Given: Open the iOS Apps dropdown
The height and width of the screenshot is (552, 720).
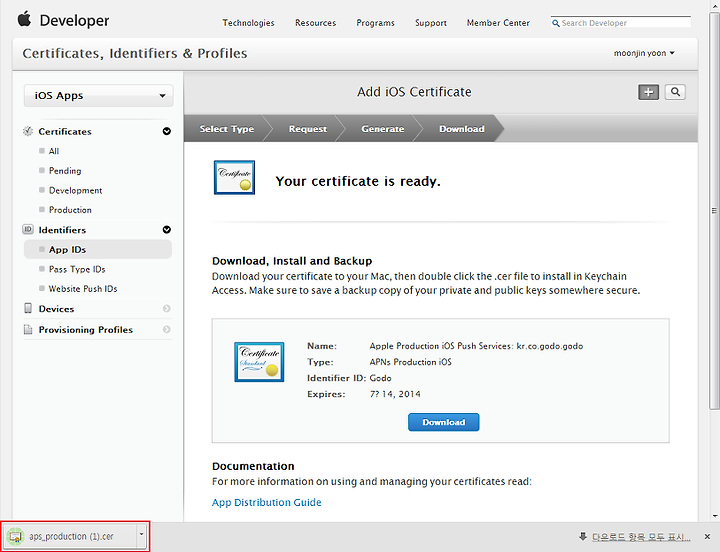Looking at the screenshot, I should (x=98, y=96).
